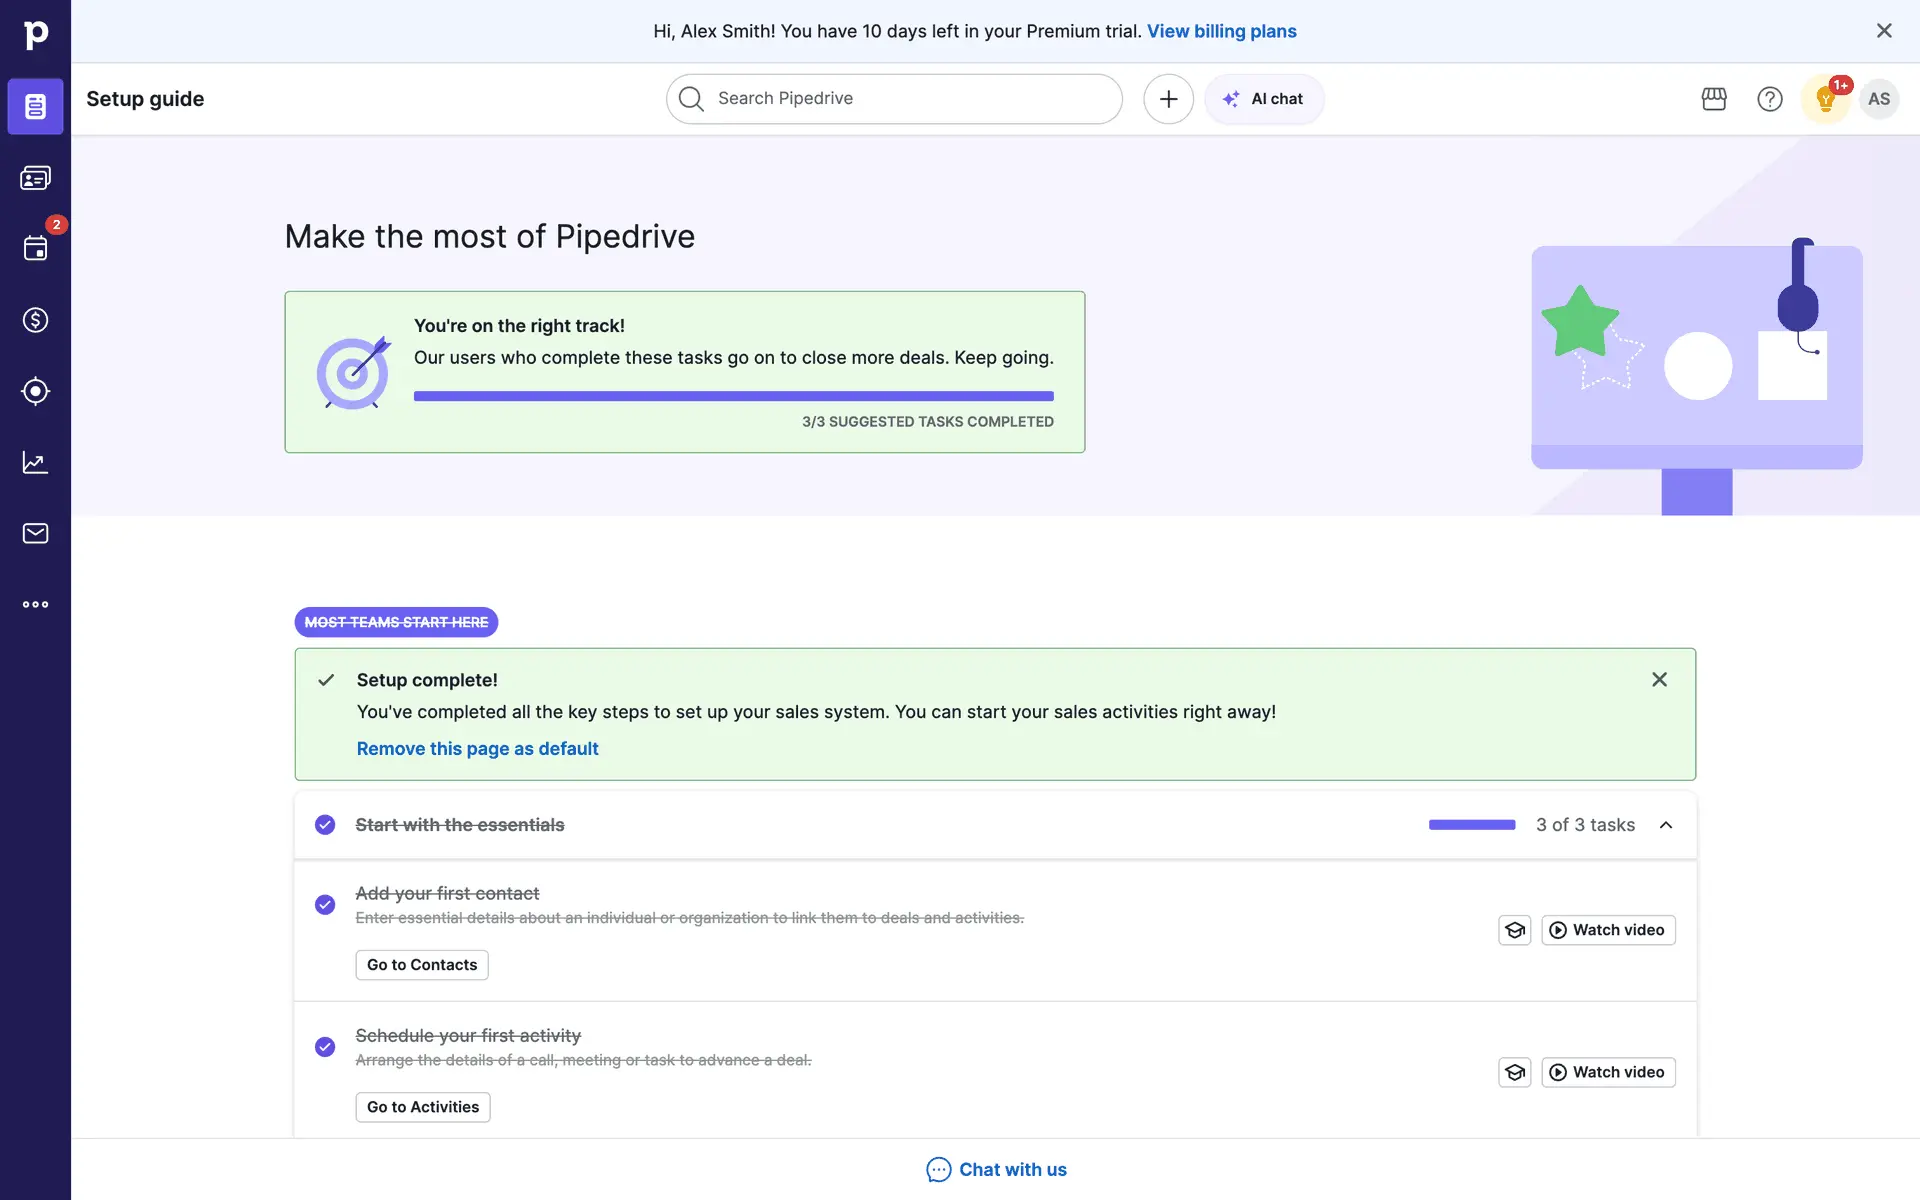Open the Campaigns target icon in the sidebar
Image resolution: width=1920 pixels, height=1200 pixels.
35,391
